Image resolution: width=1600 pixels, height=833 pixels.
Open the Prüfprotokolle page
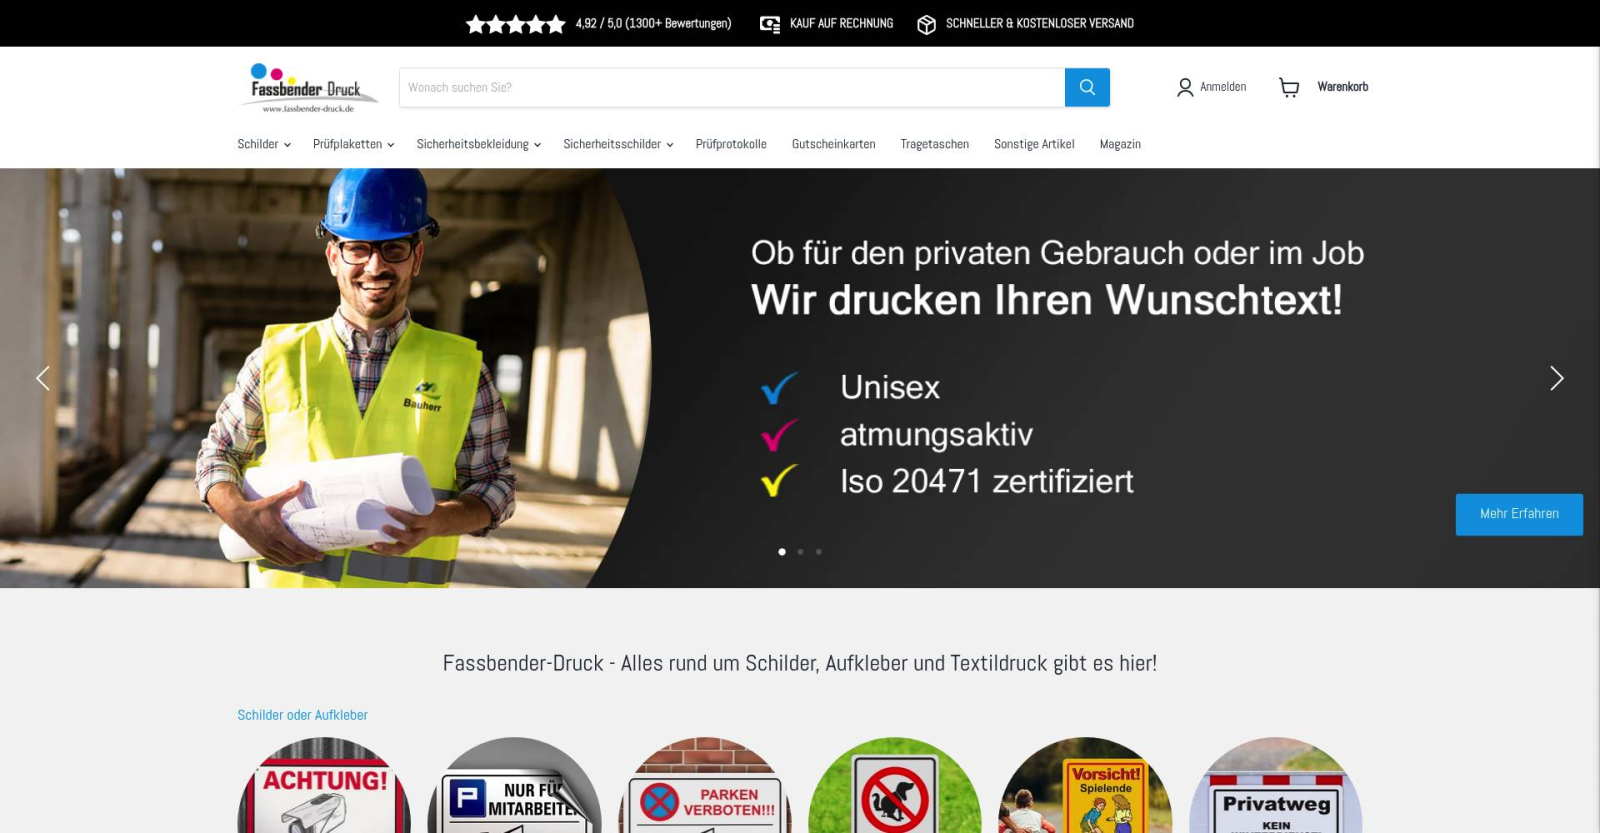click(731, 144)
